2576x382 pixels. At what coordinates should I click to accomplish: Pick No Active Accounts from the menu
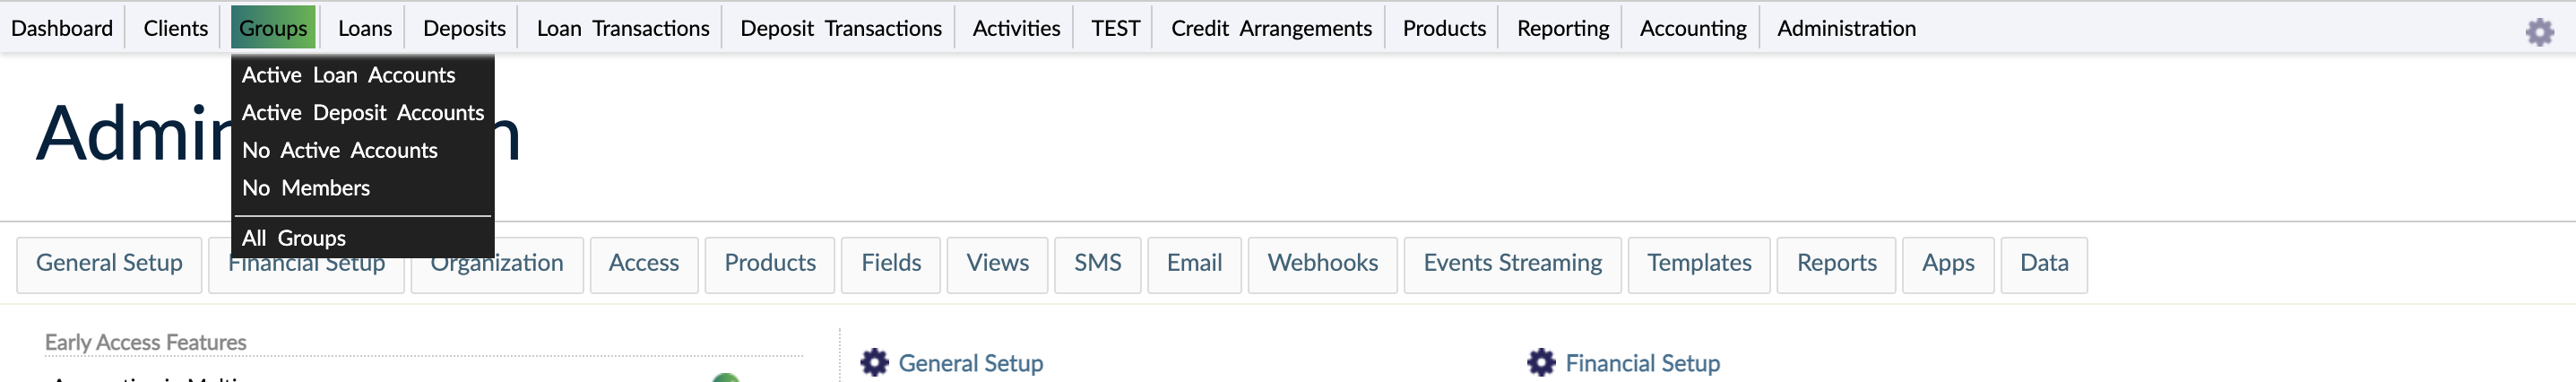[x=339, y=150]
